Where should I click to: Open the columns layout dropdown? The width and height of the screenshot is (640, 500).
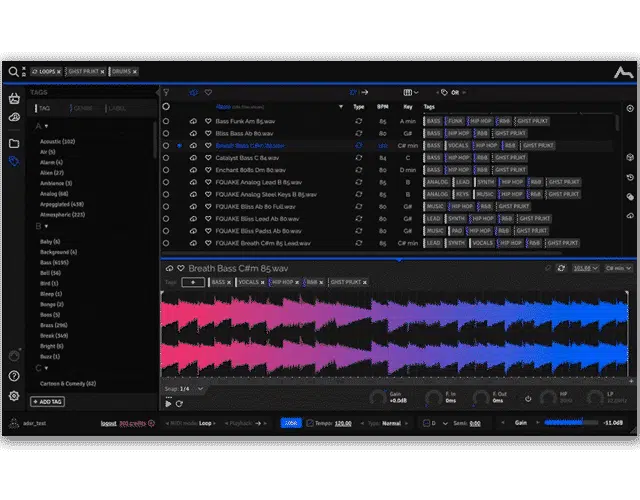tap(411, 93)
